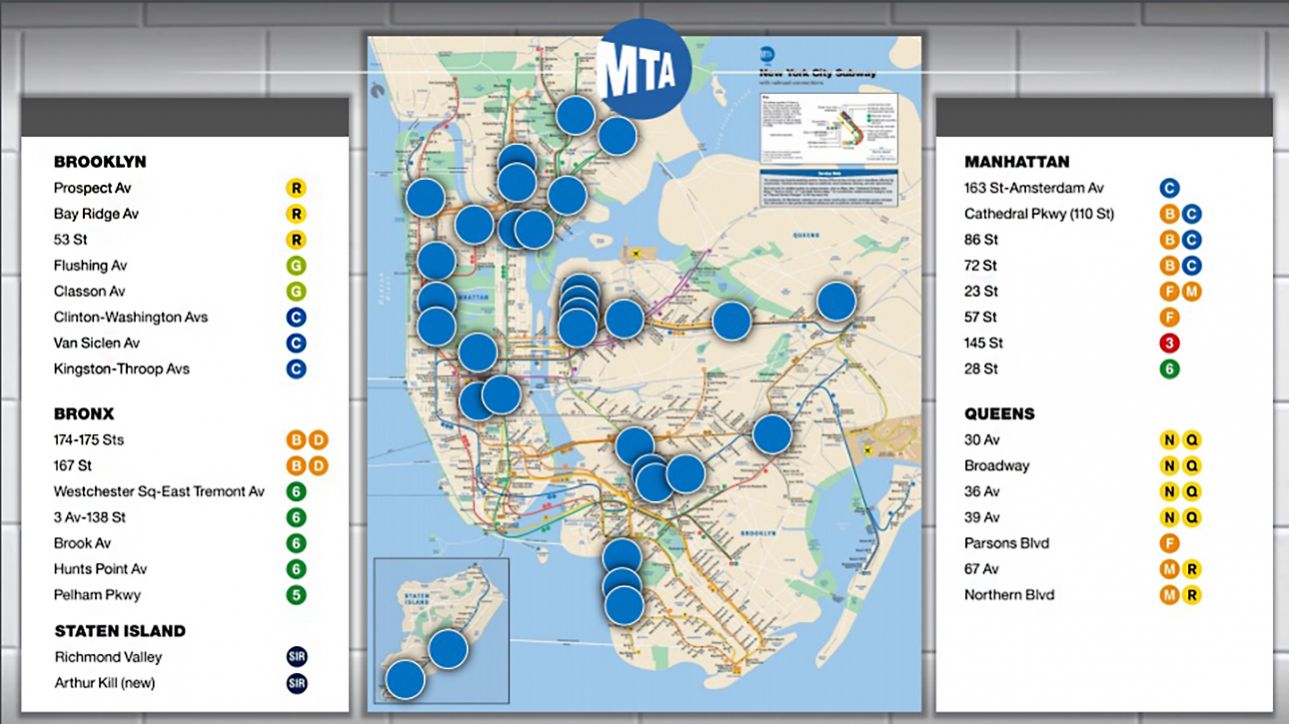Open the Staten Island inset map
This screenshot has width=1289, height=724.
pyautogui.click(x=441, y=630)
